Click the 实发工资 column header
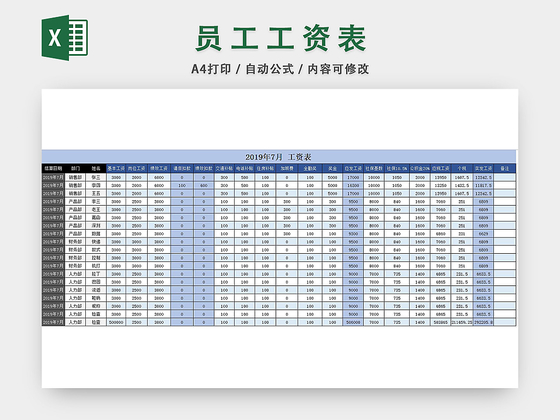This screenshot has width=560, height=420. point(483,168)
